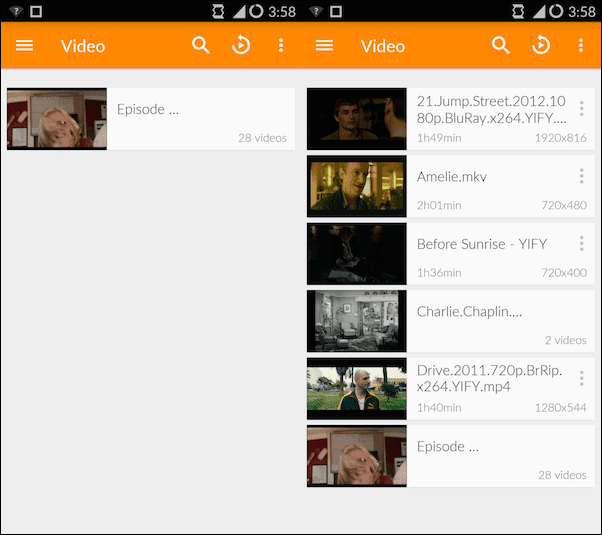
Task: Select '1920x816' resolution label
Action: tap(561, 138)
